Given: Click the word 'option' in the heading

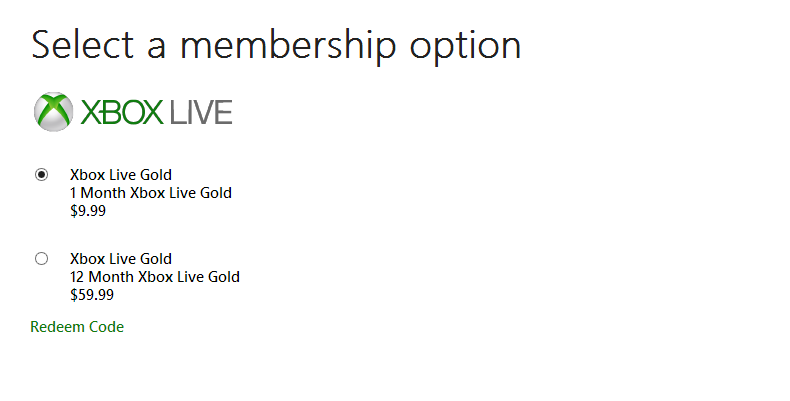Looking at the screenshot, I should coord(465,47).
